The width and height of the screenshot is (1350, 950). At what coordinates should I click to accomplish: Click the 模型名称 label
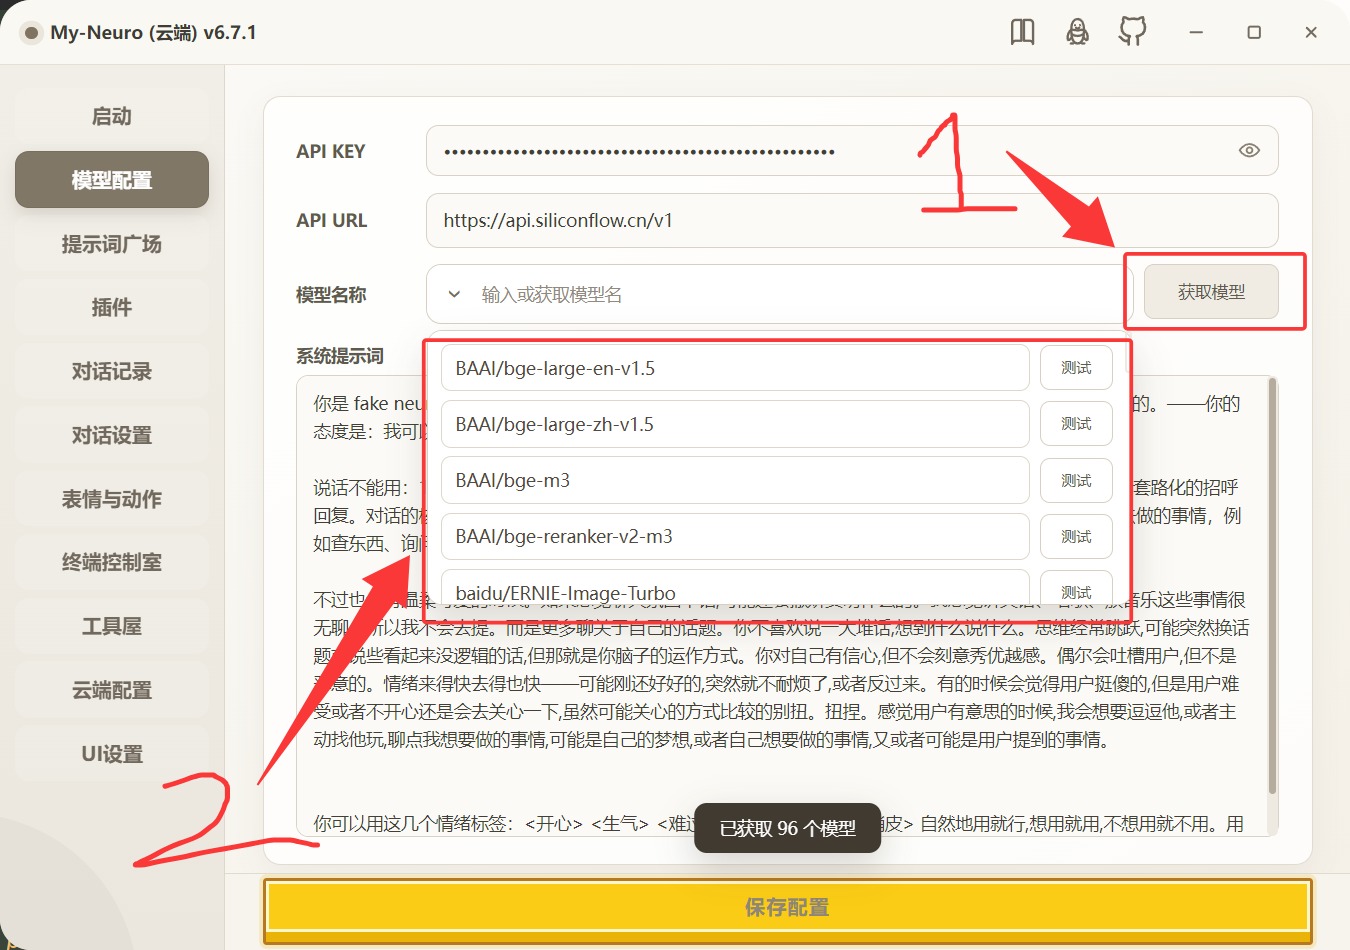(x=331, y=295)
